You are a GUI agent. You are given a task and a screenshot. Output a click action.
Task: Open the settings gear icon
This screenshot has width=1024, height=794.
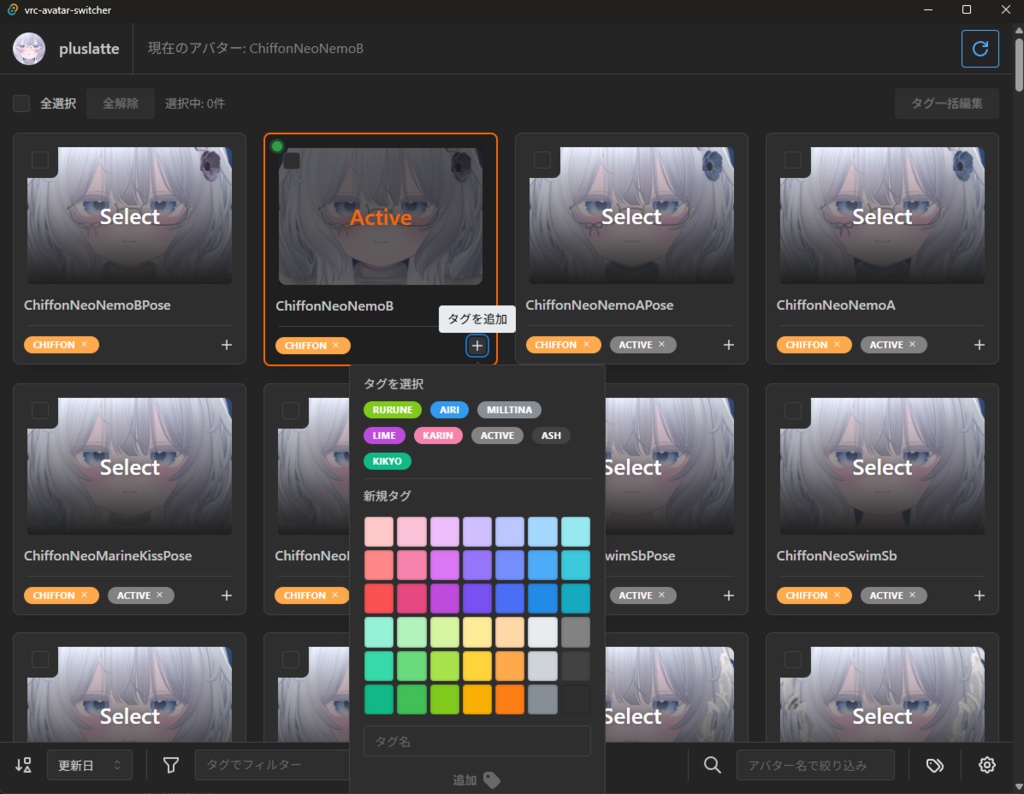pos(986,764)
